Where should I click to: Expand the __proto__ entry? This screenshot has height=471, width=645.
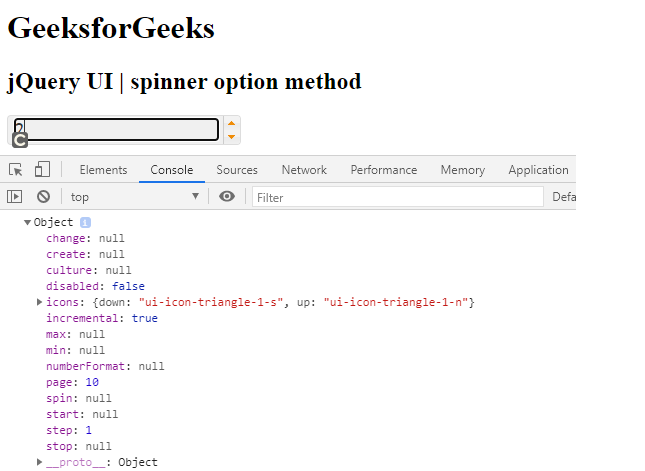pos(39,462)
